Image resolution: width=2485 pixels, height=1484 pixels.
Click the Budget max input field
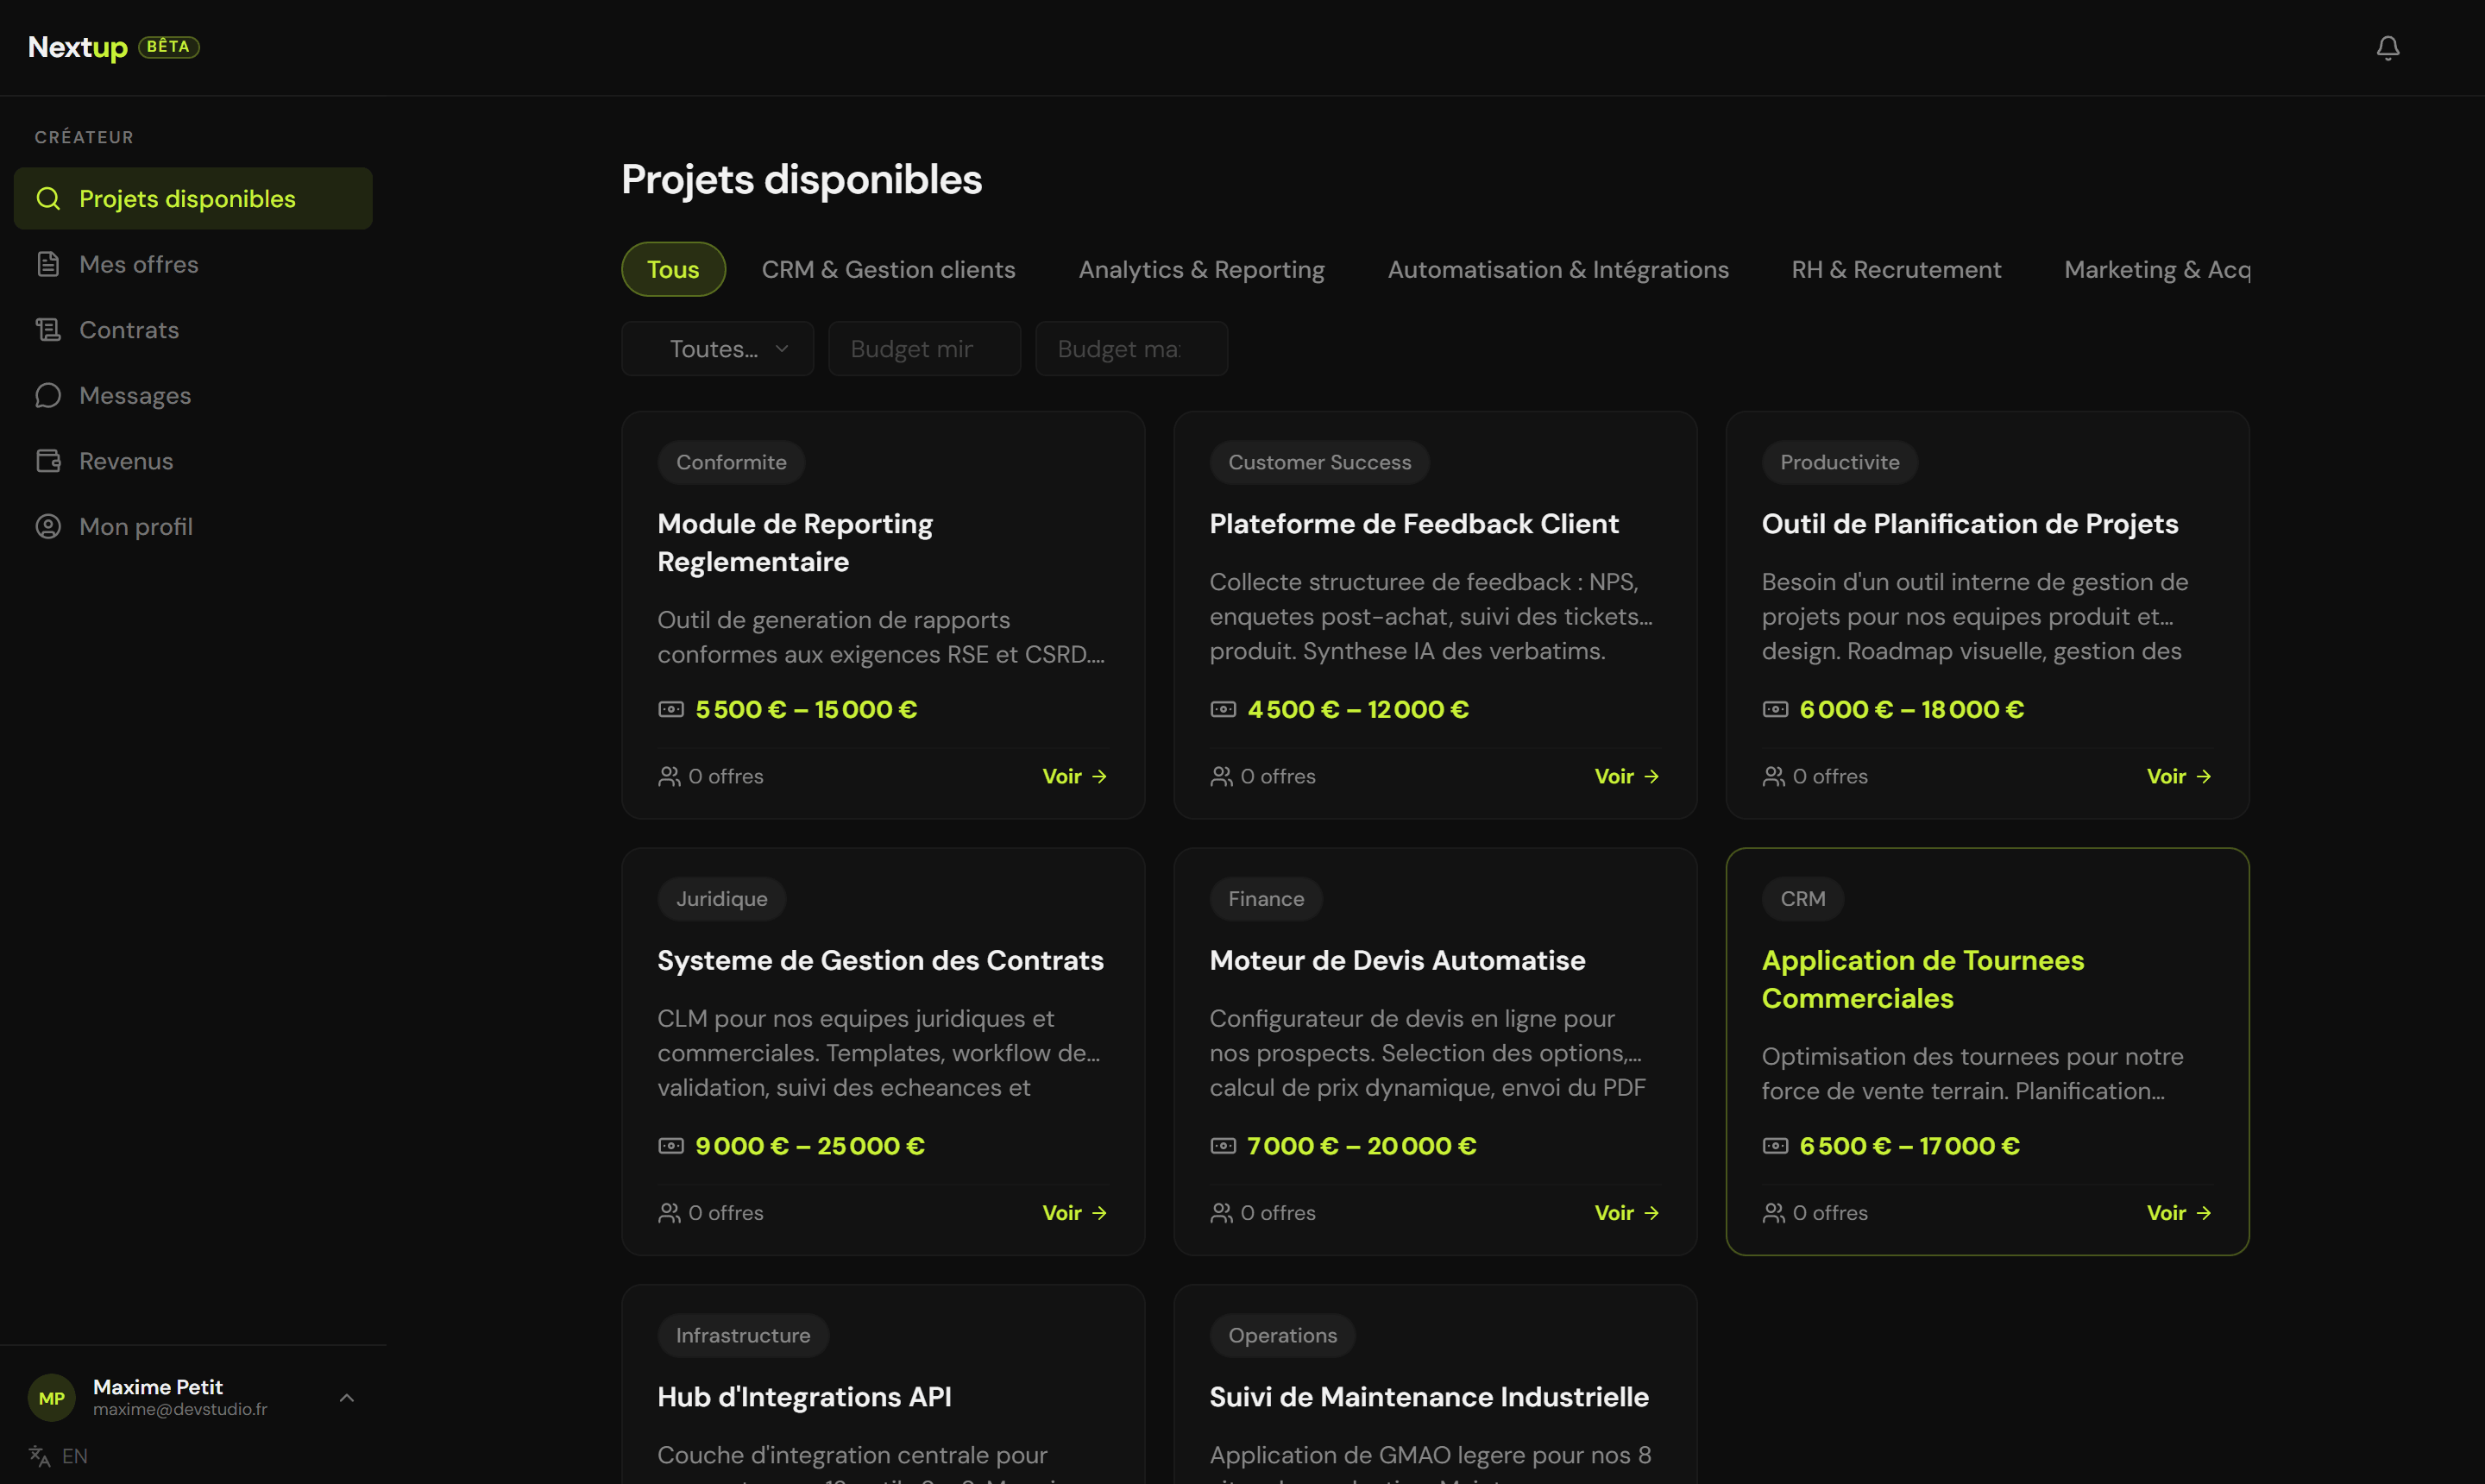[x=1131, y=348]
